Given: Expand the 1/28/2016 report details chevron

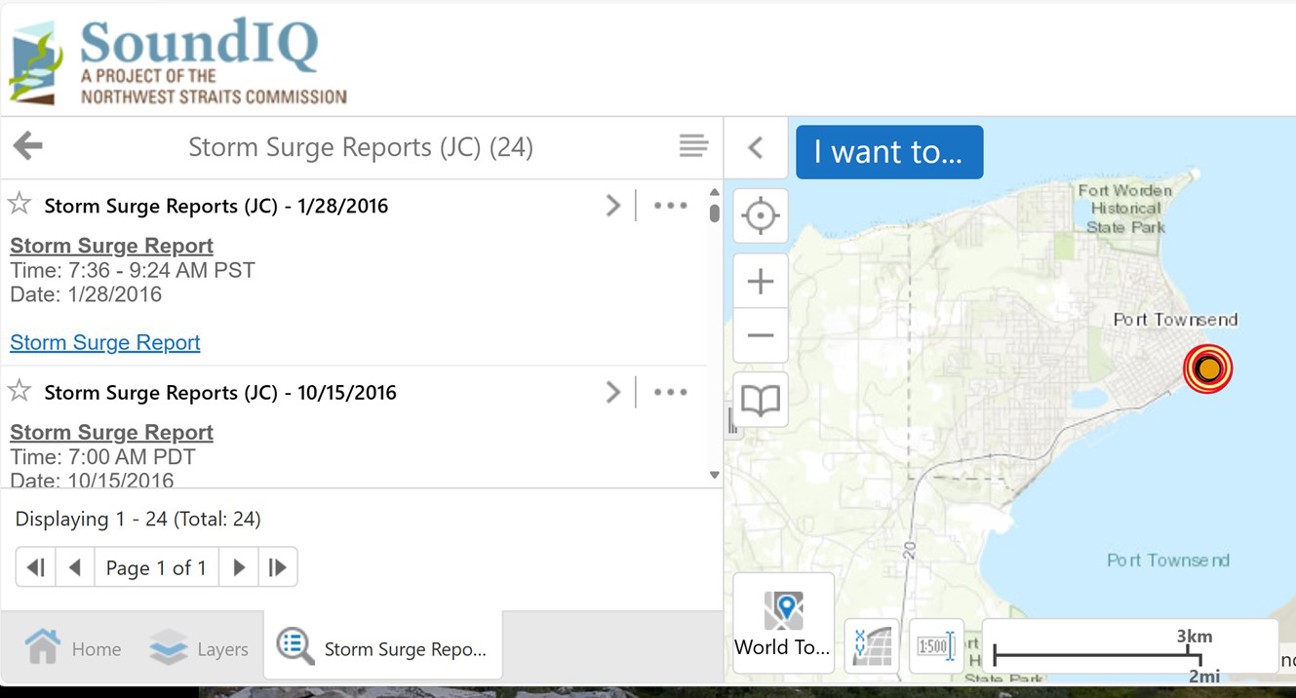Looking at the screenshot, I should [x=613, y=206].
